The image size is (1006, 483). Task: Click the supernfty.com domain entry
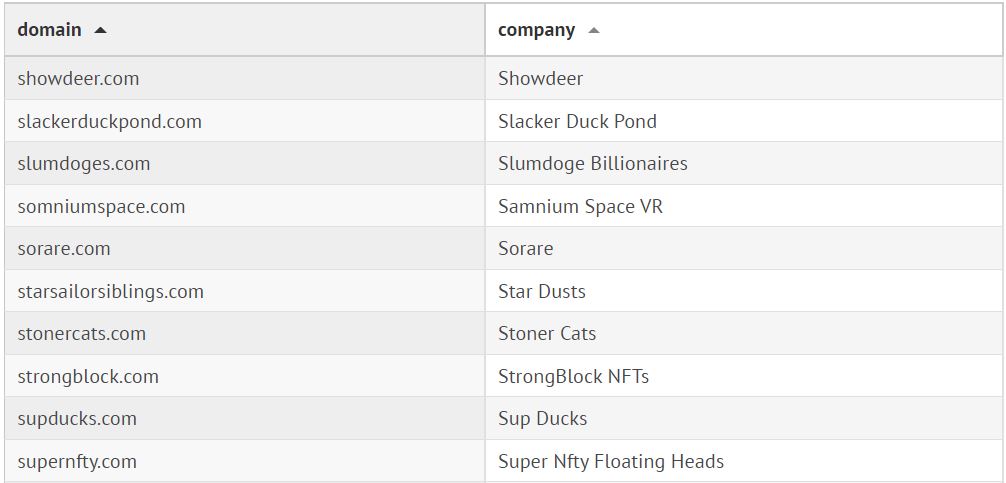(77, 461)
